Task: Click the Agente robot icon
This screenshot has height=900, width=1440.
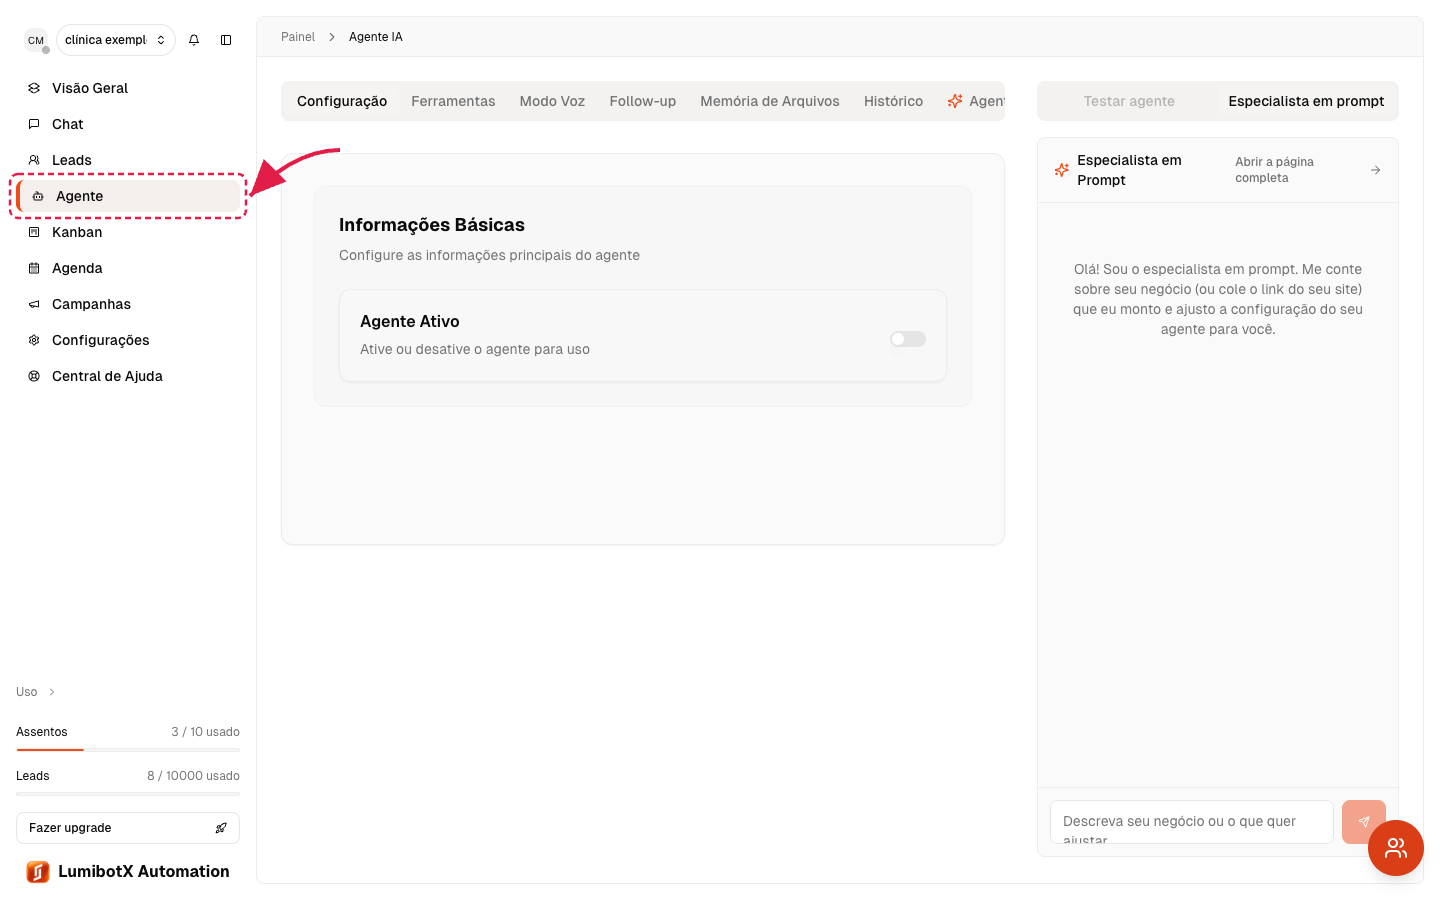Action: click(38, 196)
